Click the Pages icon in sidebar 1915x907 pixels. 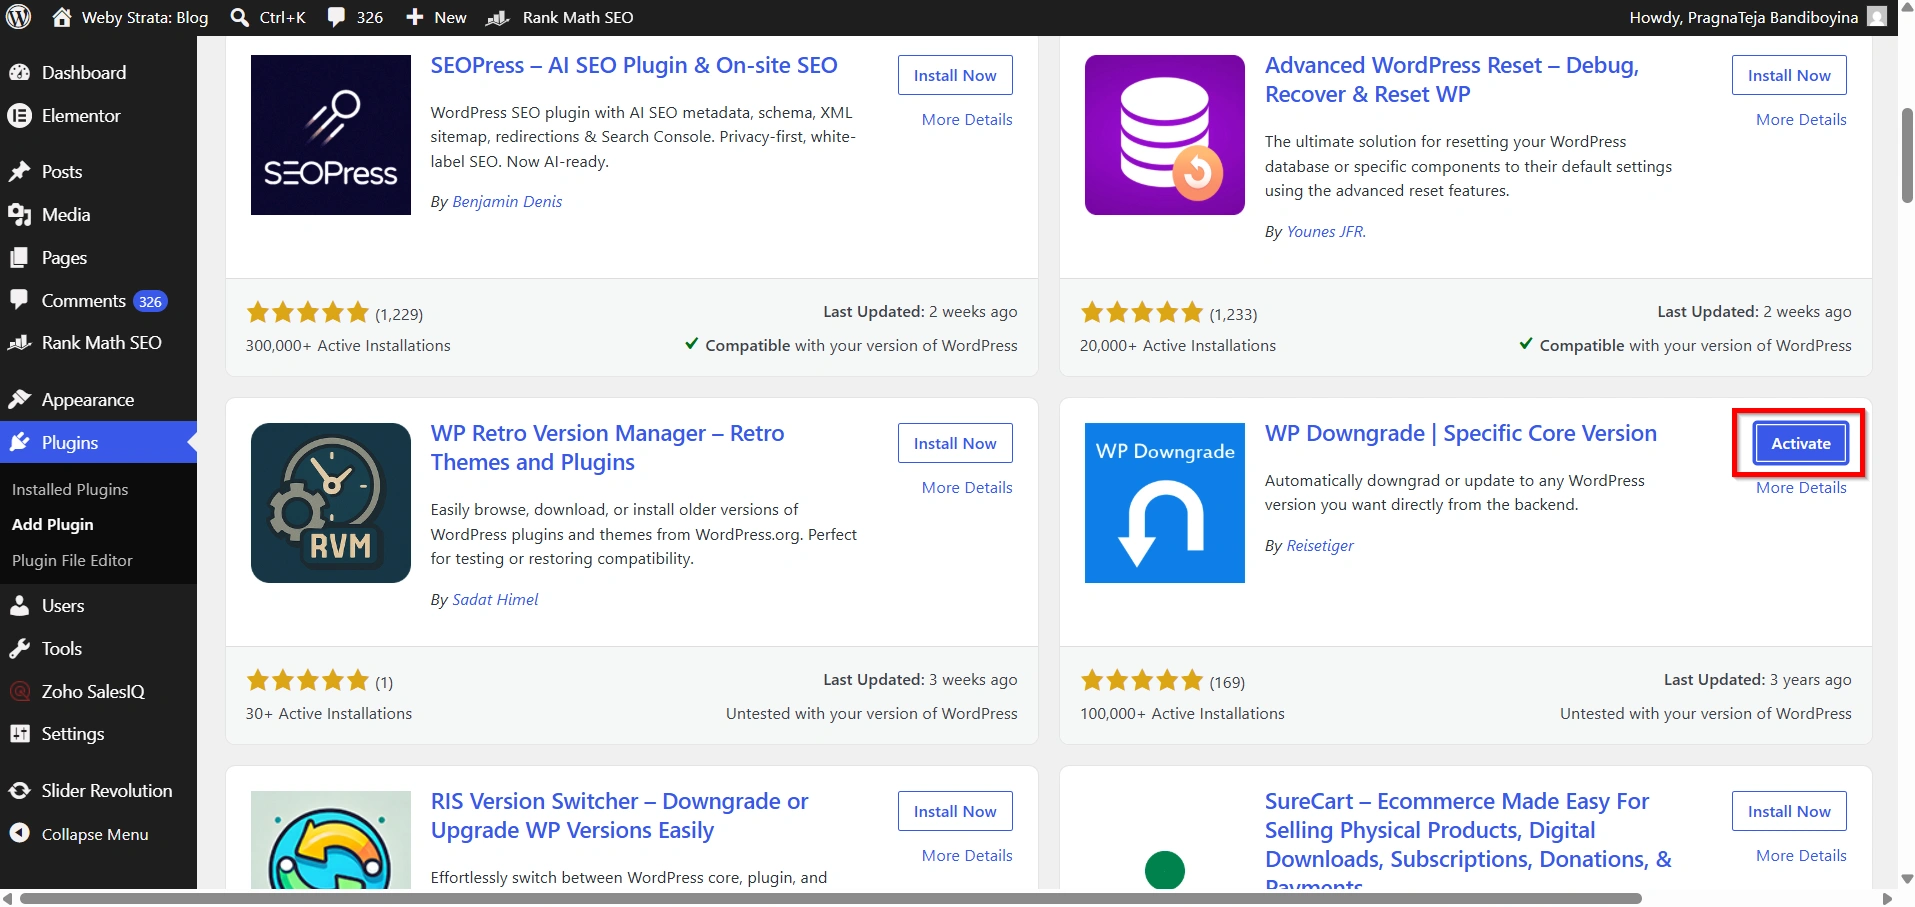[19, 257]
